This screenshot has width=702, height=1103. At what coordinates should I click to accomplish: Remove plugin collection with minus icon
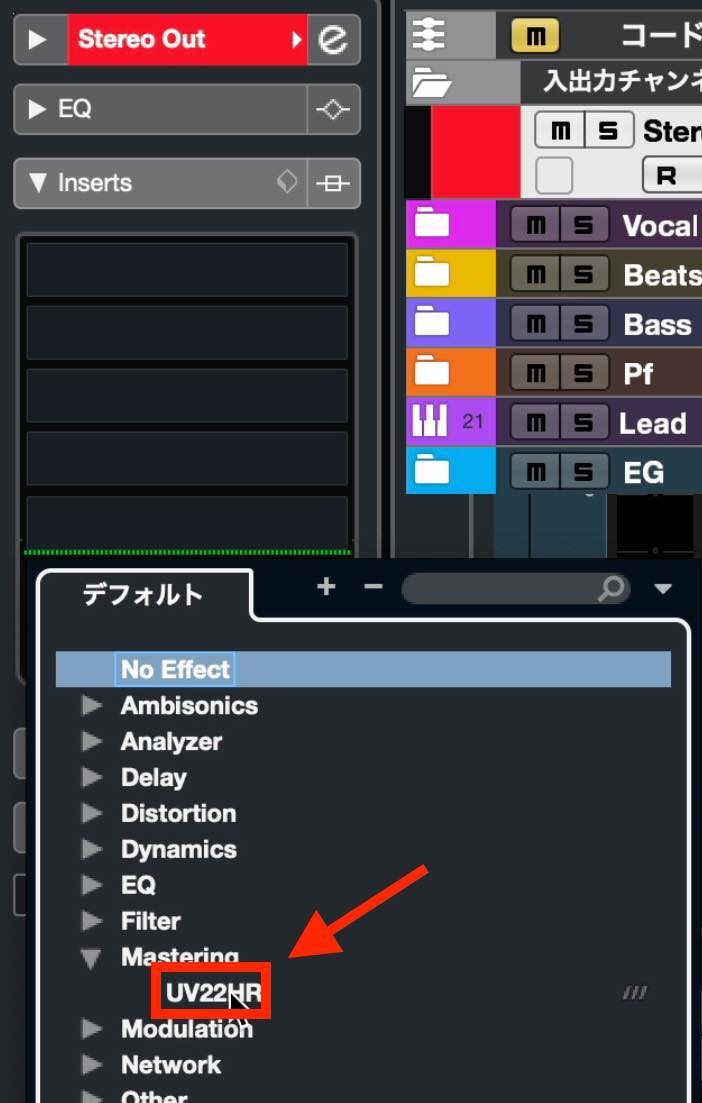(x=374, y=586)
